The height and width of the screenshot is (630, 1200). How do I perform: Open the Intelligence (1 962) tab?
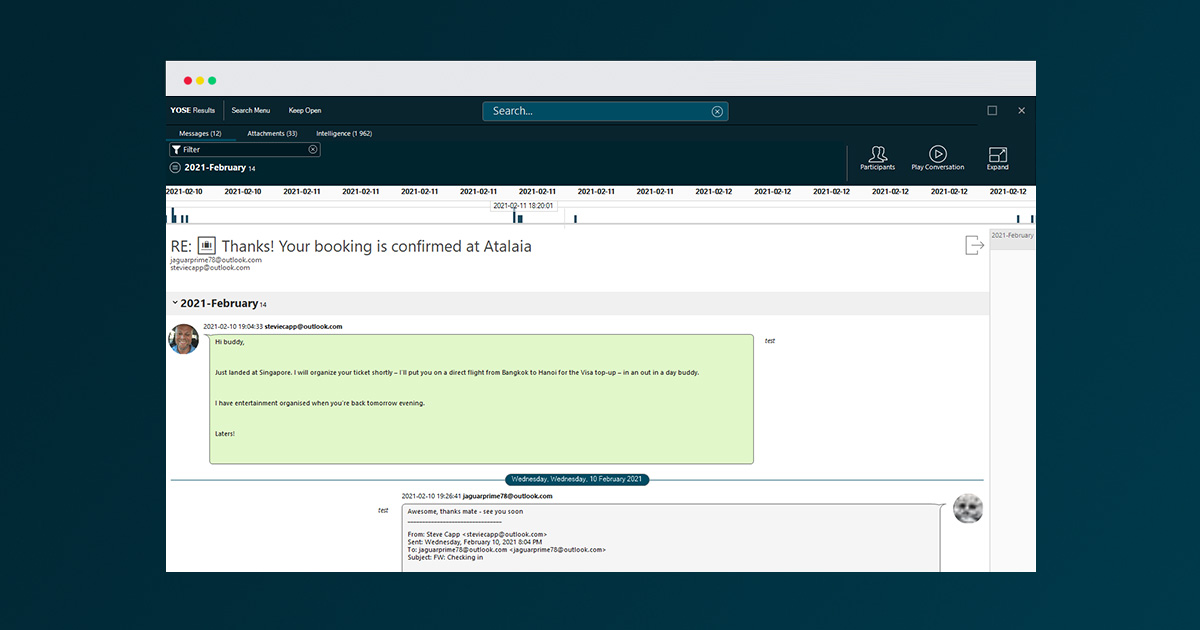point(344,133)
